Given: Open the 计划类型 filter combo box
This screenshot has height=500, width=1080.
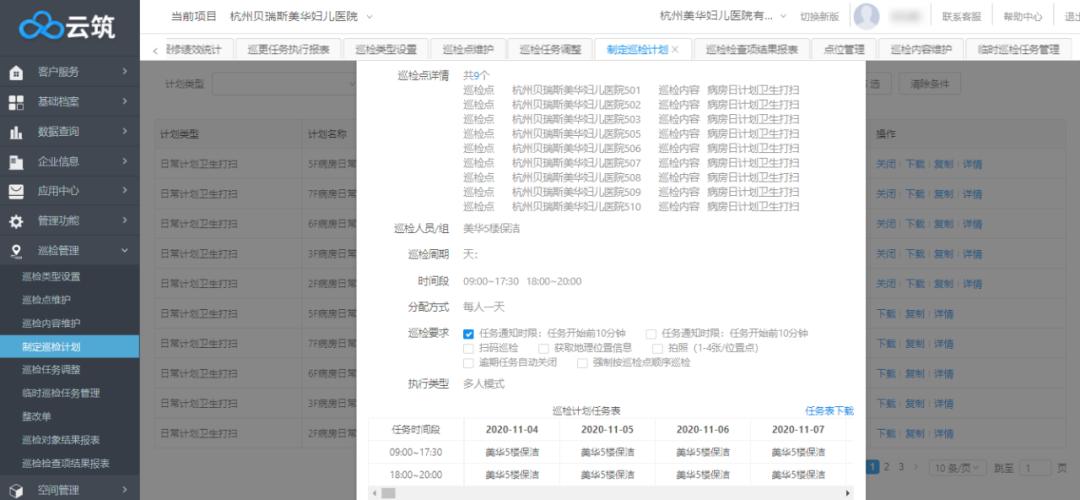Looking at the screenshot, I should 284,84.
